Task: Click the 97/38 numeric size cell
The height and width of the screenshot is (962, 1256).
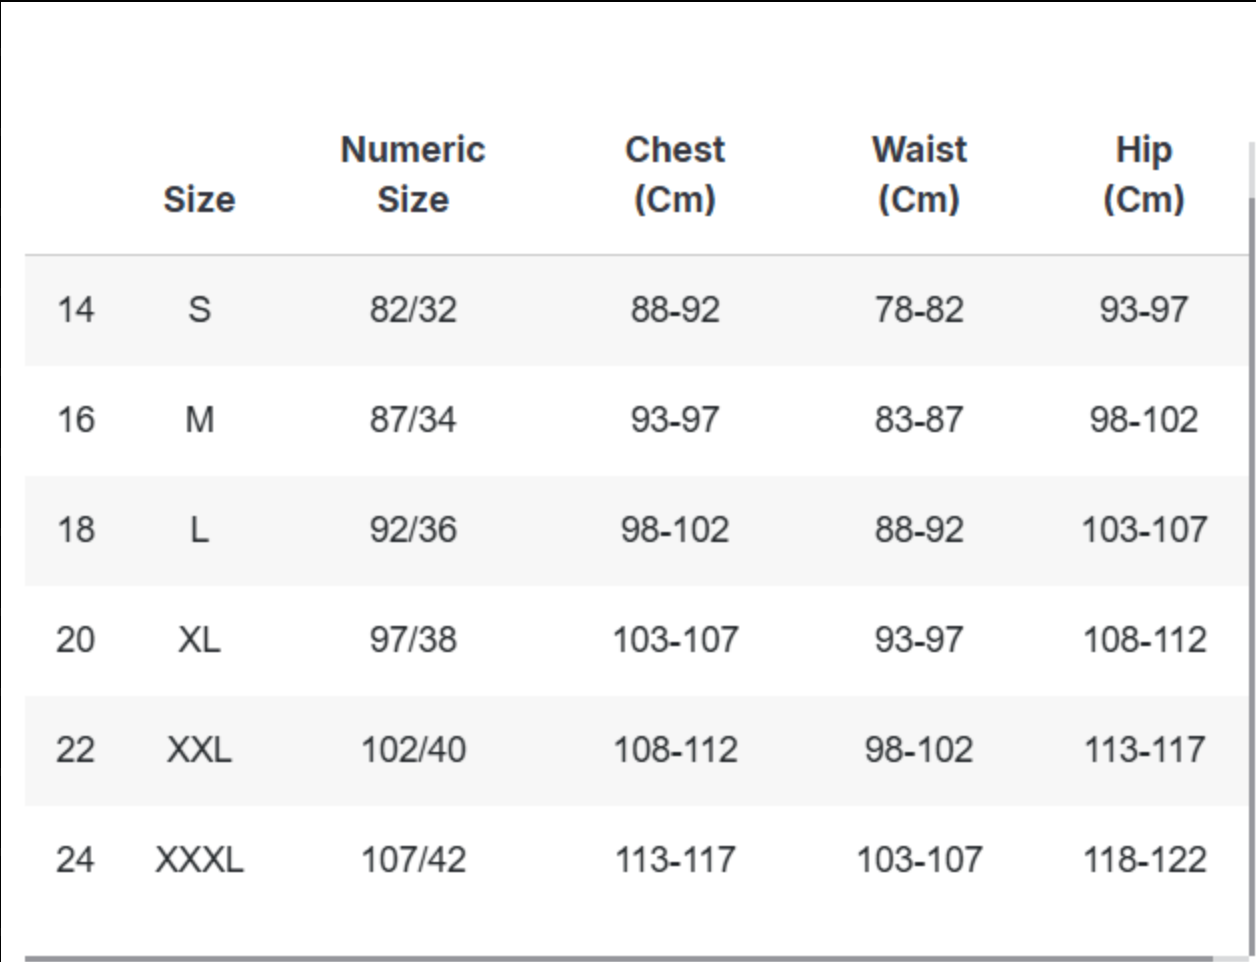Action: (413, 639)
